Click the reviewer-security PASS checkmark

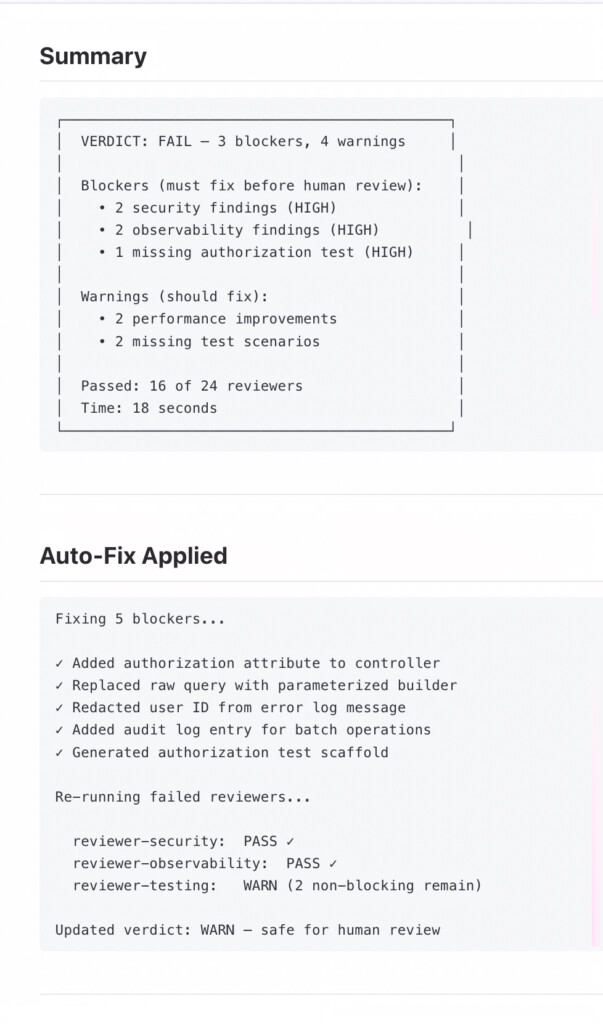(x=290, y=842)
